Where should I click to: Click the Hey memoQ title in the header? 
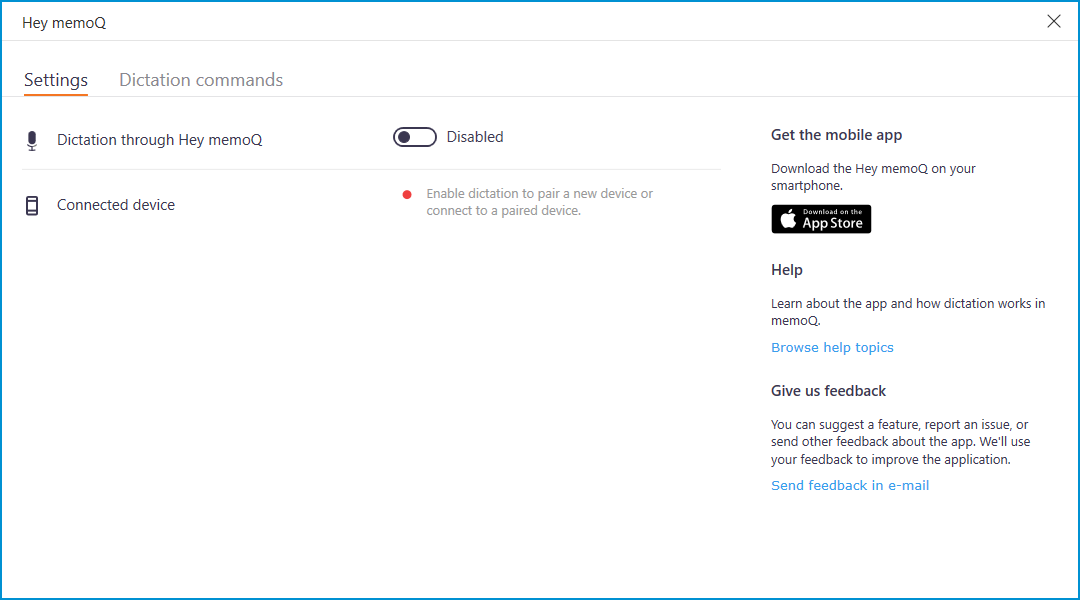[x=64, y=21]
